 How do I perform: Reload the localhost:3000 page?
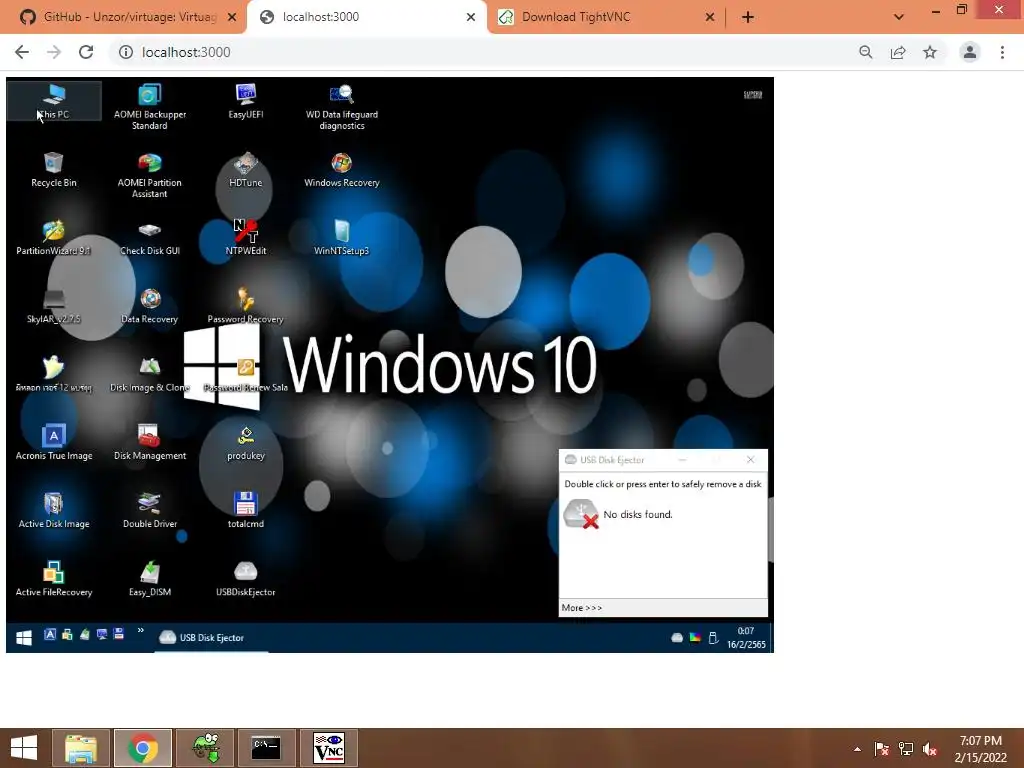(86, 52)
